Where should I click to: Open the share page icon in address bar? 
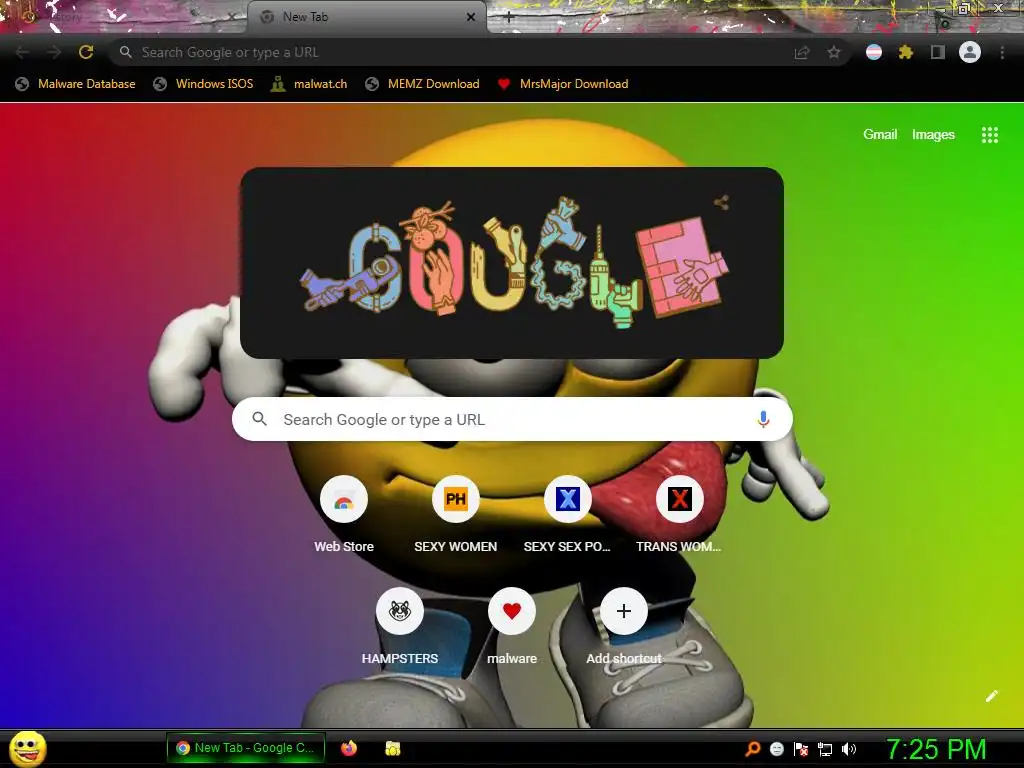pos(802,52)
